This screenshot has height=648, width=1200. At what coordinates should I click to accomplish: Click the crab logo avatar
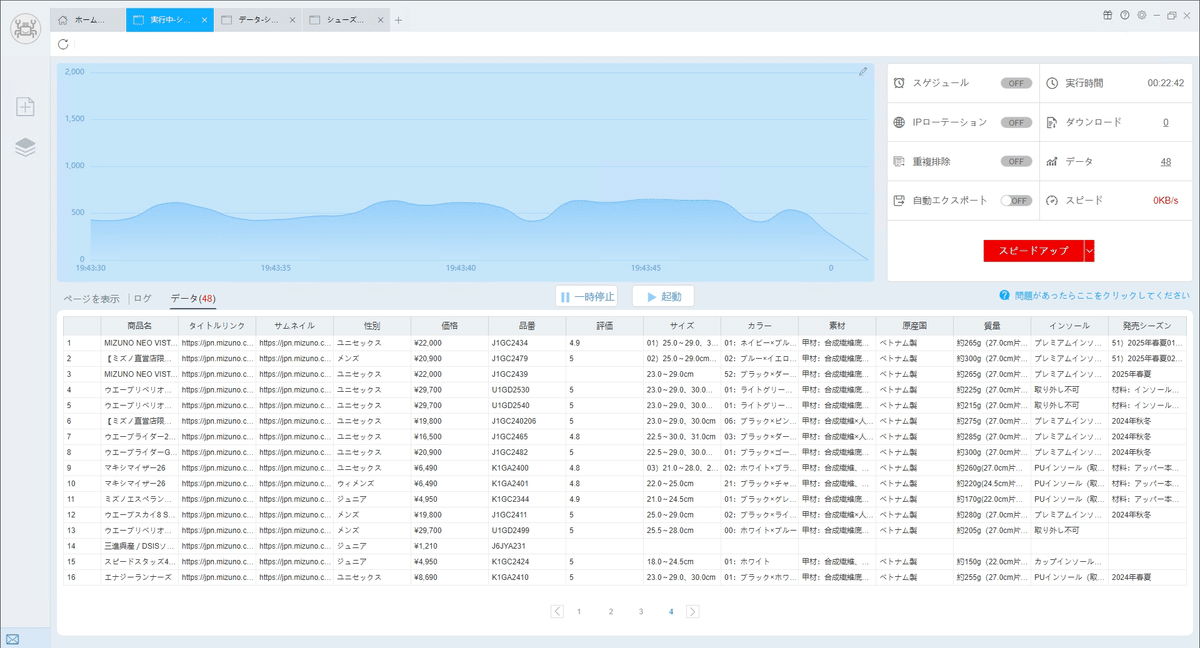coord(25,28)
